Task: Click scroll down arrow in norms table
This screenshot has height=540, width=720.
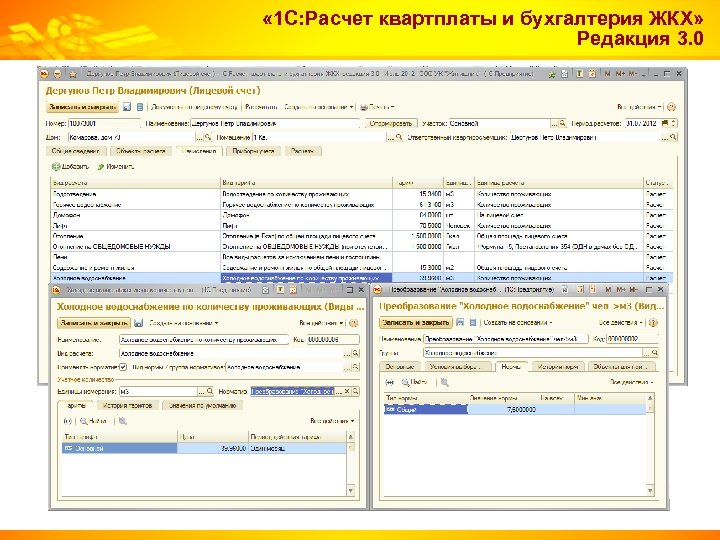Action: coord(650,491)
